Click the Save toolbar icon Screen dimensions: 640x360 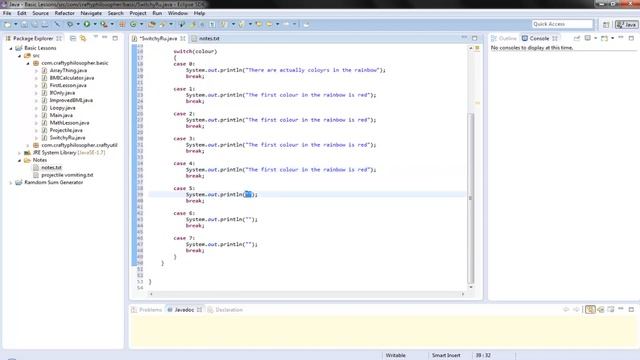pyautogui.click(x=24, y=24)
